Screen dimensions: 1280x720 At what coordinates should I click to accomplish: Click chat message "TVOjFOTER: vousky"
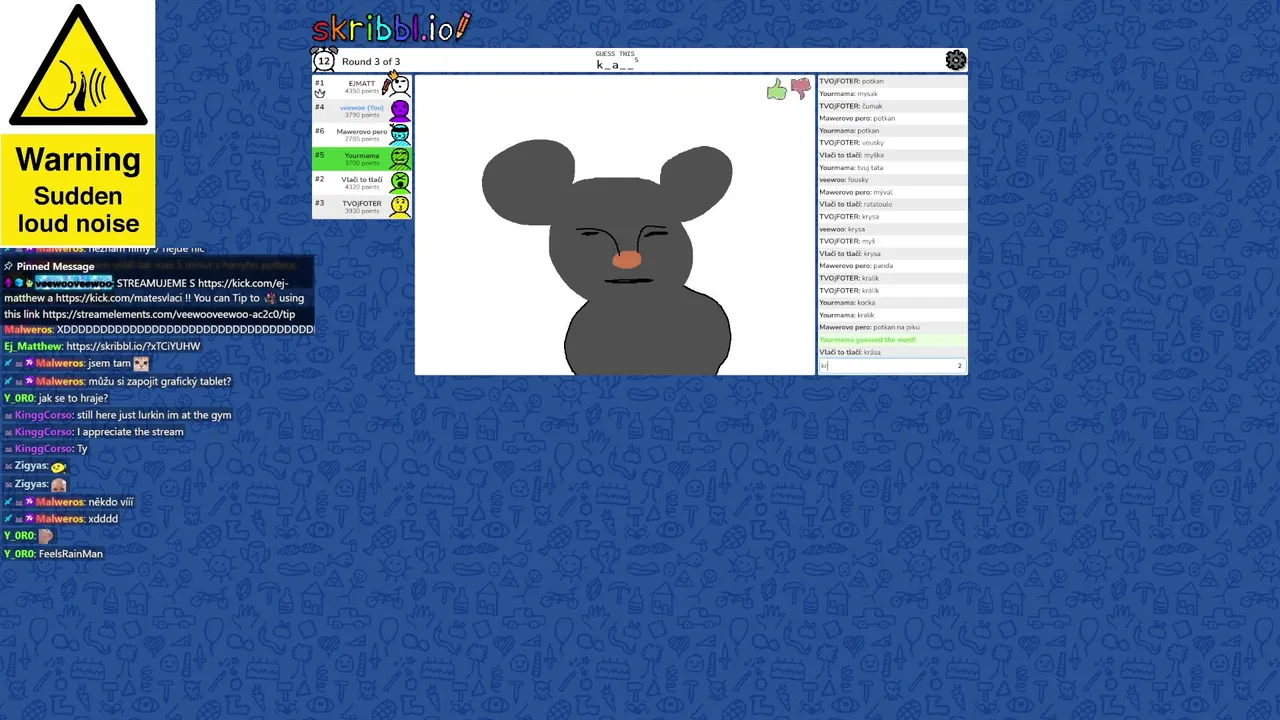[892, 143]
